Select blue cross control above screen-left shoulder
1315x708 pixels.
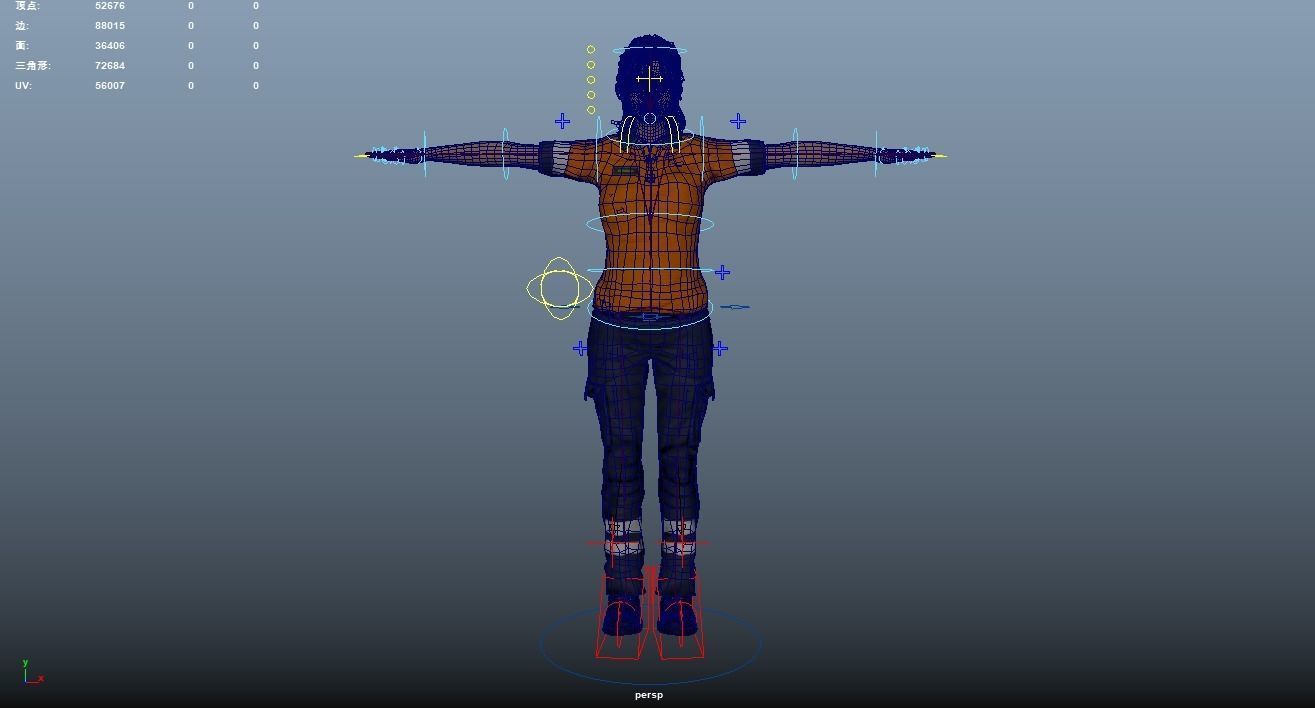click(563, 121)
